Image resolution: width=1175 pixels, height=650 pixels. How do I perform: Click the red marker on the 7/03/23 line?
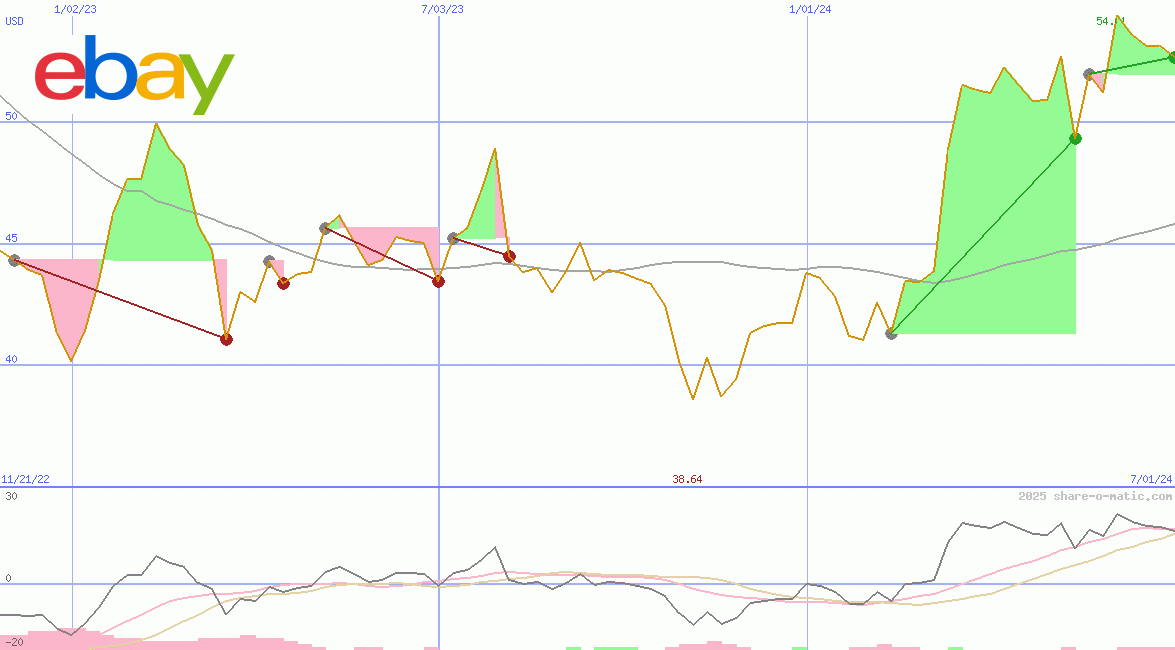point(438,281)
